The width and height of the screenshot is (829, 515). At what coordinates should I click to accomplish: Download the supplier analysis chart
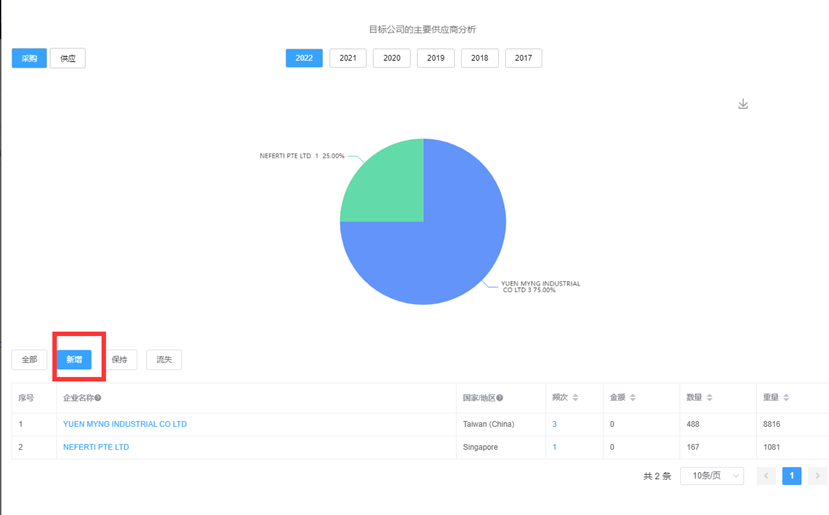coord(743,104)
